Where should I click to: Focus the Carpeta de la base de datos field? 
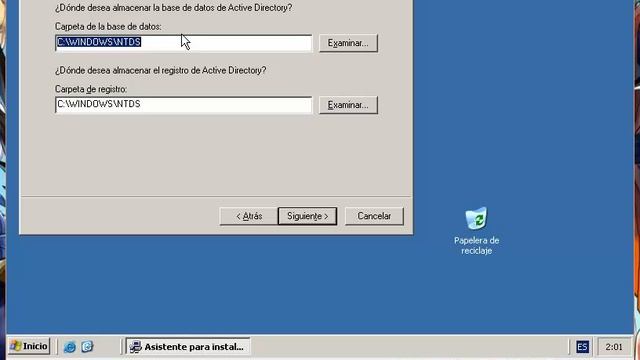[x=183, y=43]
